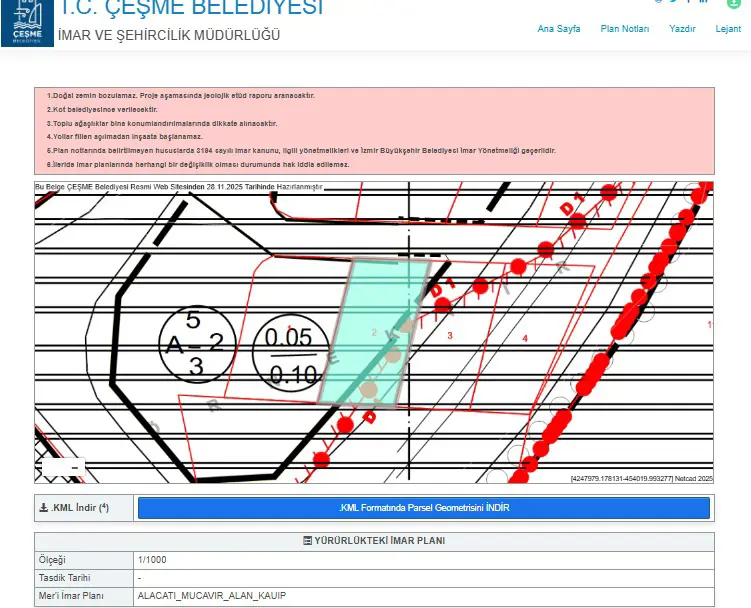
Task: Click the T.C. ÇEŞME BELEDİYESİ title link
Action: (x=191, y=7)
